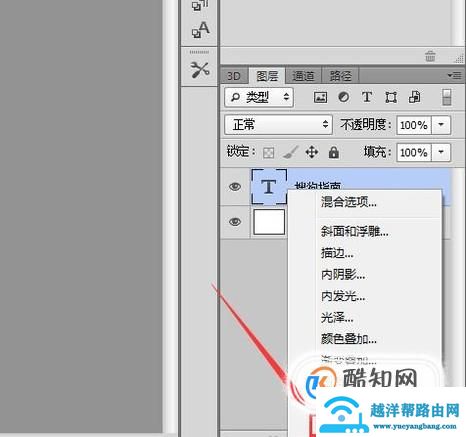Filter for shape layers icon

click(x=391, y=97)
